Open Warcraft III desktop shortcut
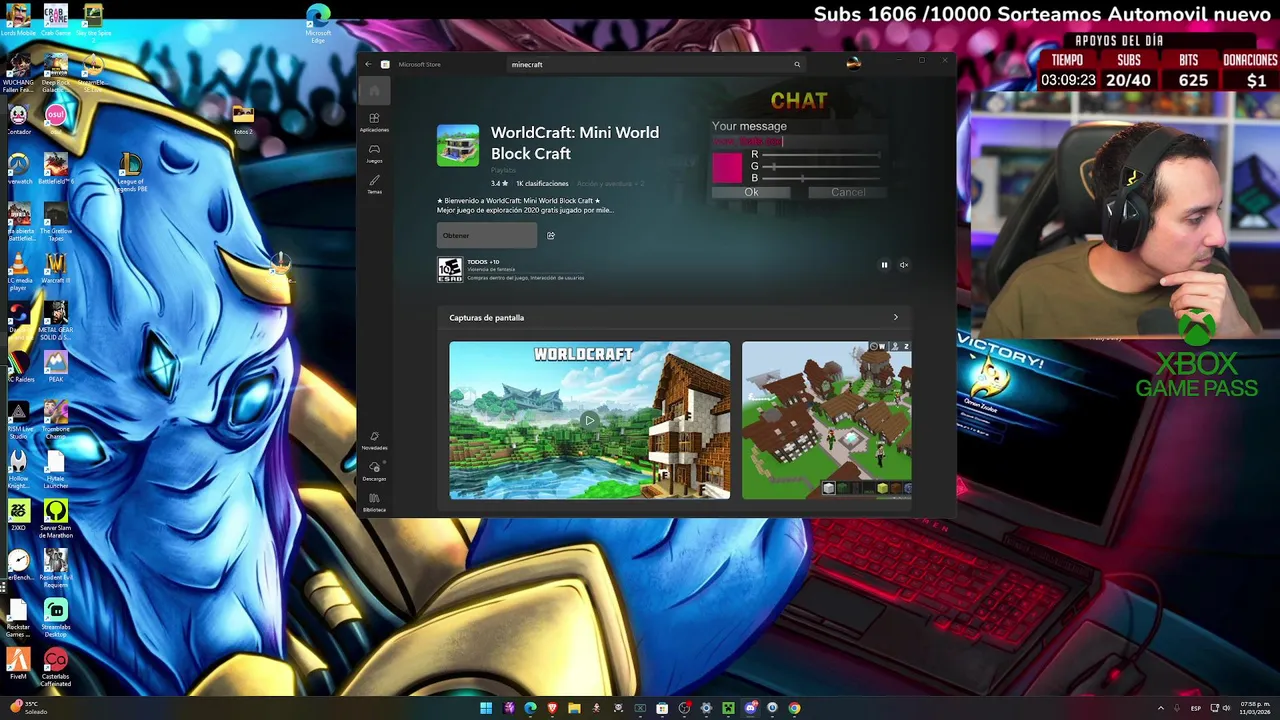The image size is (1280, 720). (56, 268)
